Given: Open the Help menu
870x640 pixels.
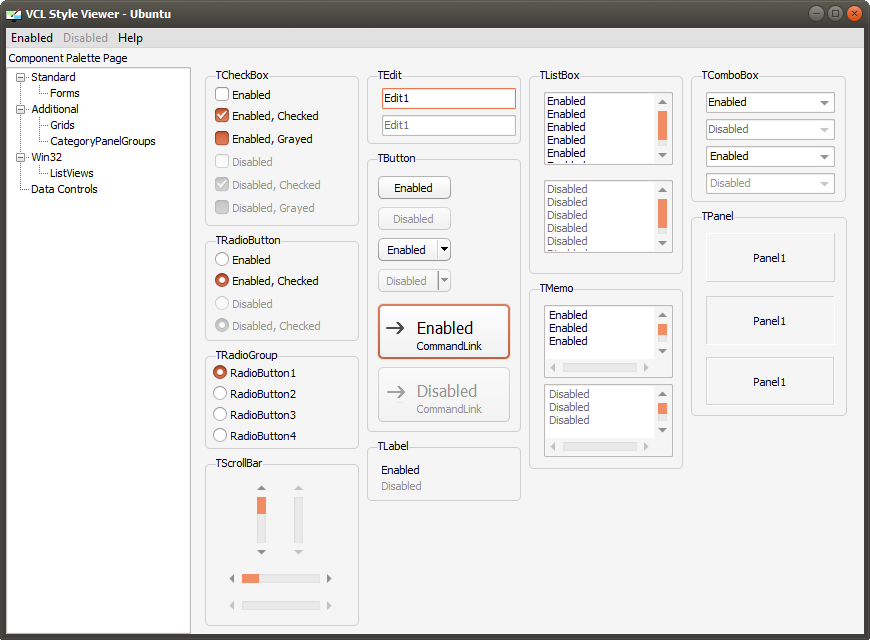Looking at the screenshot, I should point(130,38).
